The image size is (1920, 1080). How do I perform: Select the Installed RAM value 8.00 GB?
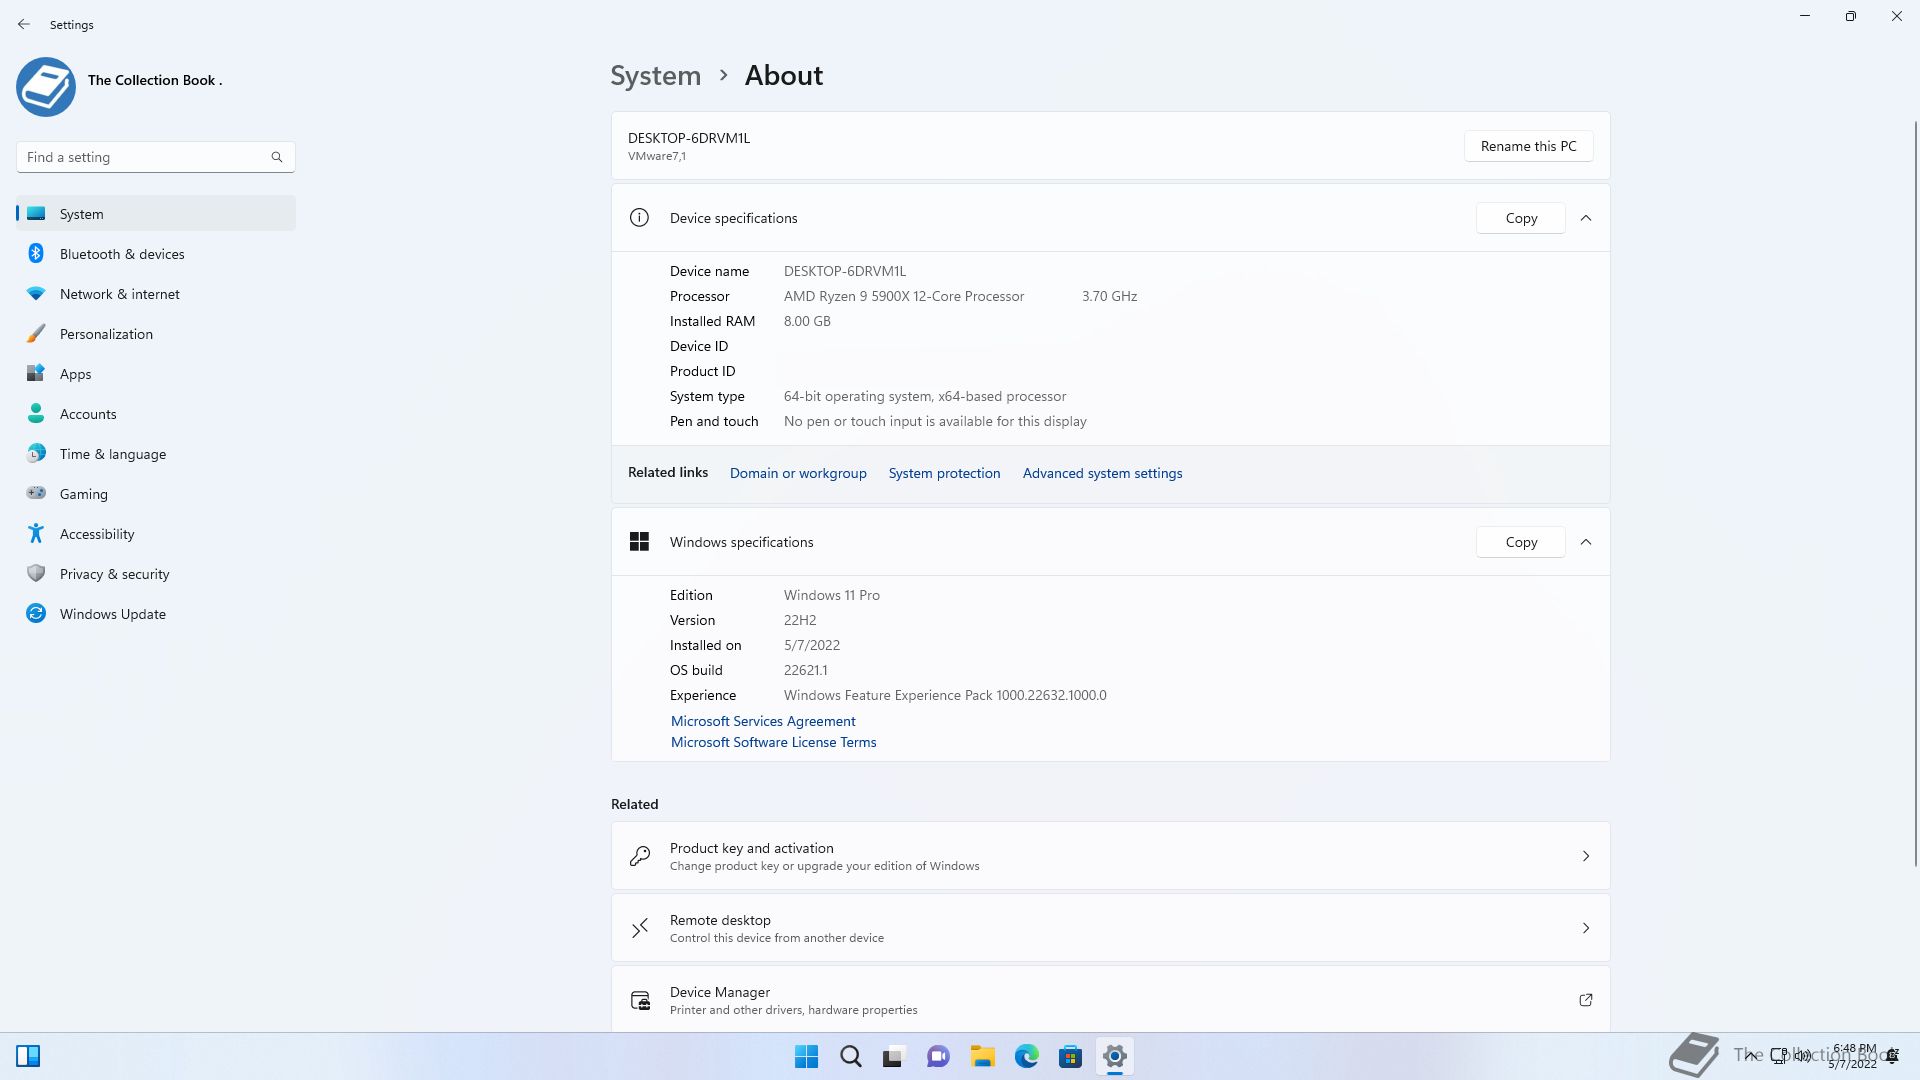tap(807, 321)
